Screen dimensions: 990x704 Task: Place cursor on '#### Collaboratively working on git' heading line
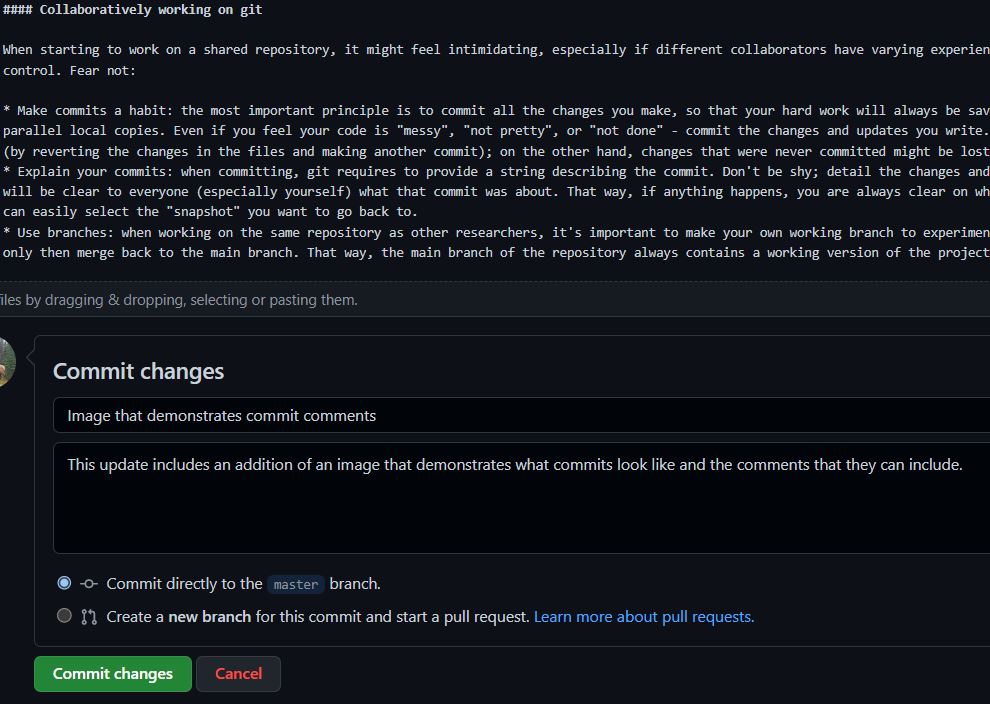(133, 9)
